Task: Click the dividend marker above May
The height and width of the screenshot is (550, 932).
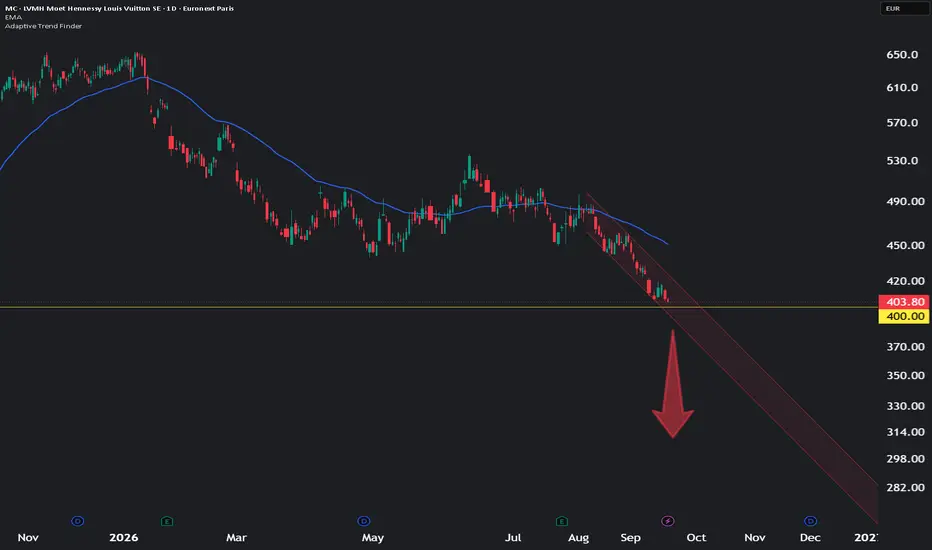Action: point(364,521)
